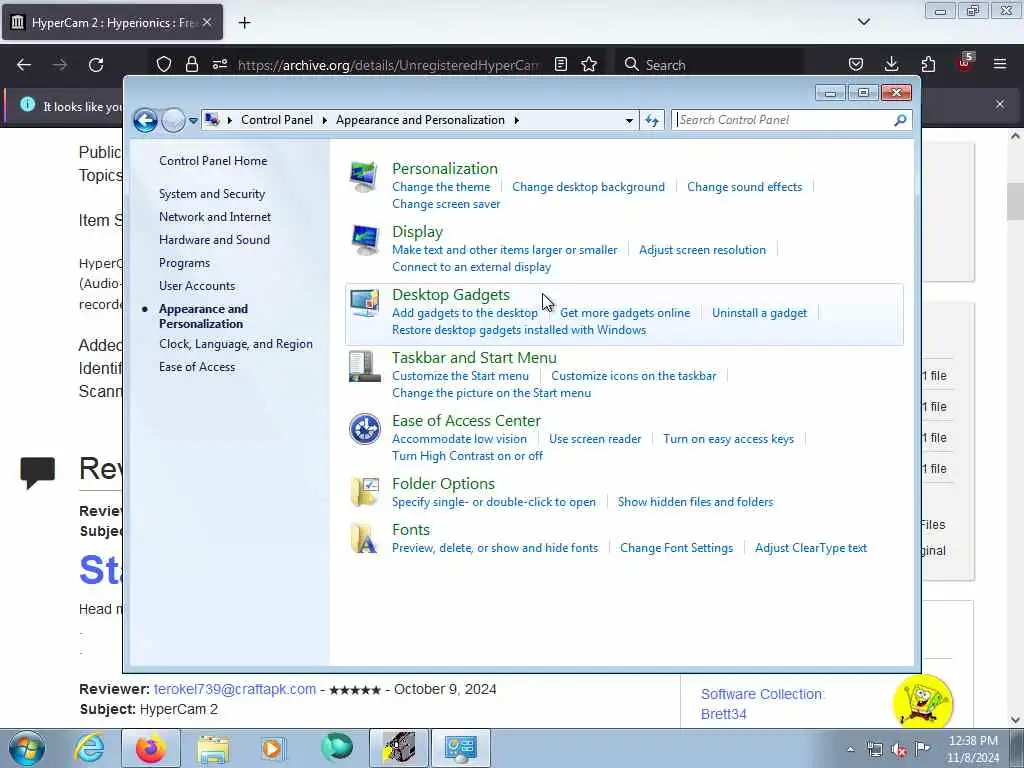Open Network and Internet category
The width and height of the screenshot is (1024, 768).
tap(215, 217)
